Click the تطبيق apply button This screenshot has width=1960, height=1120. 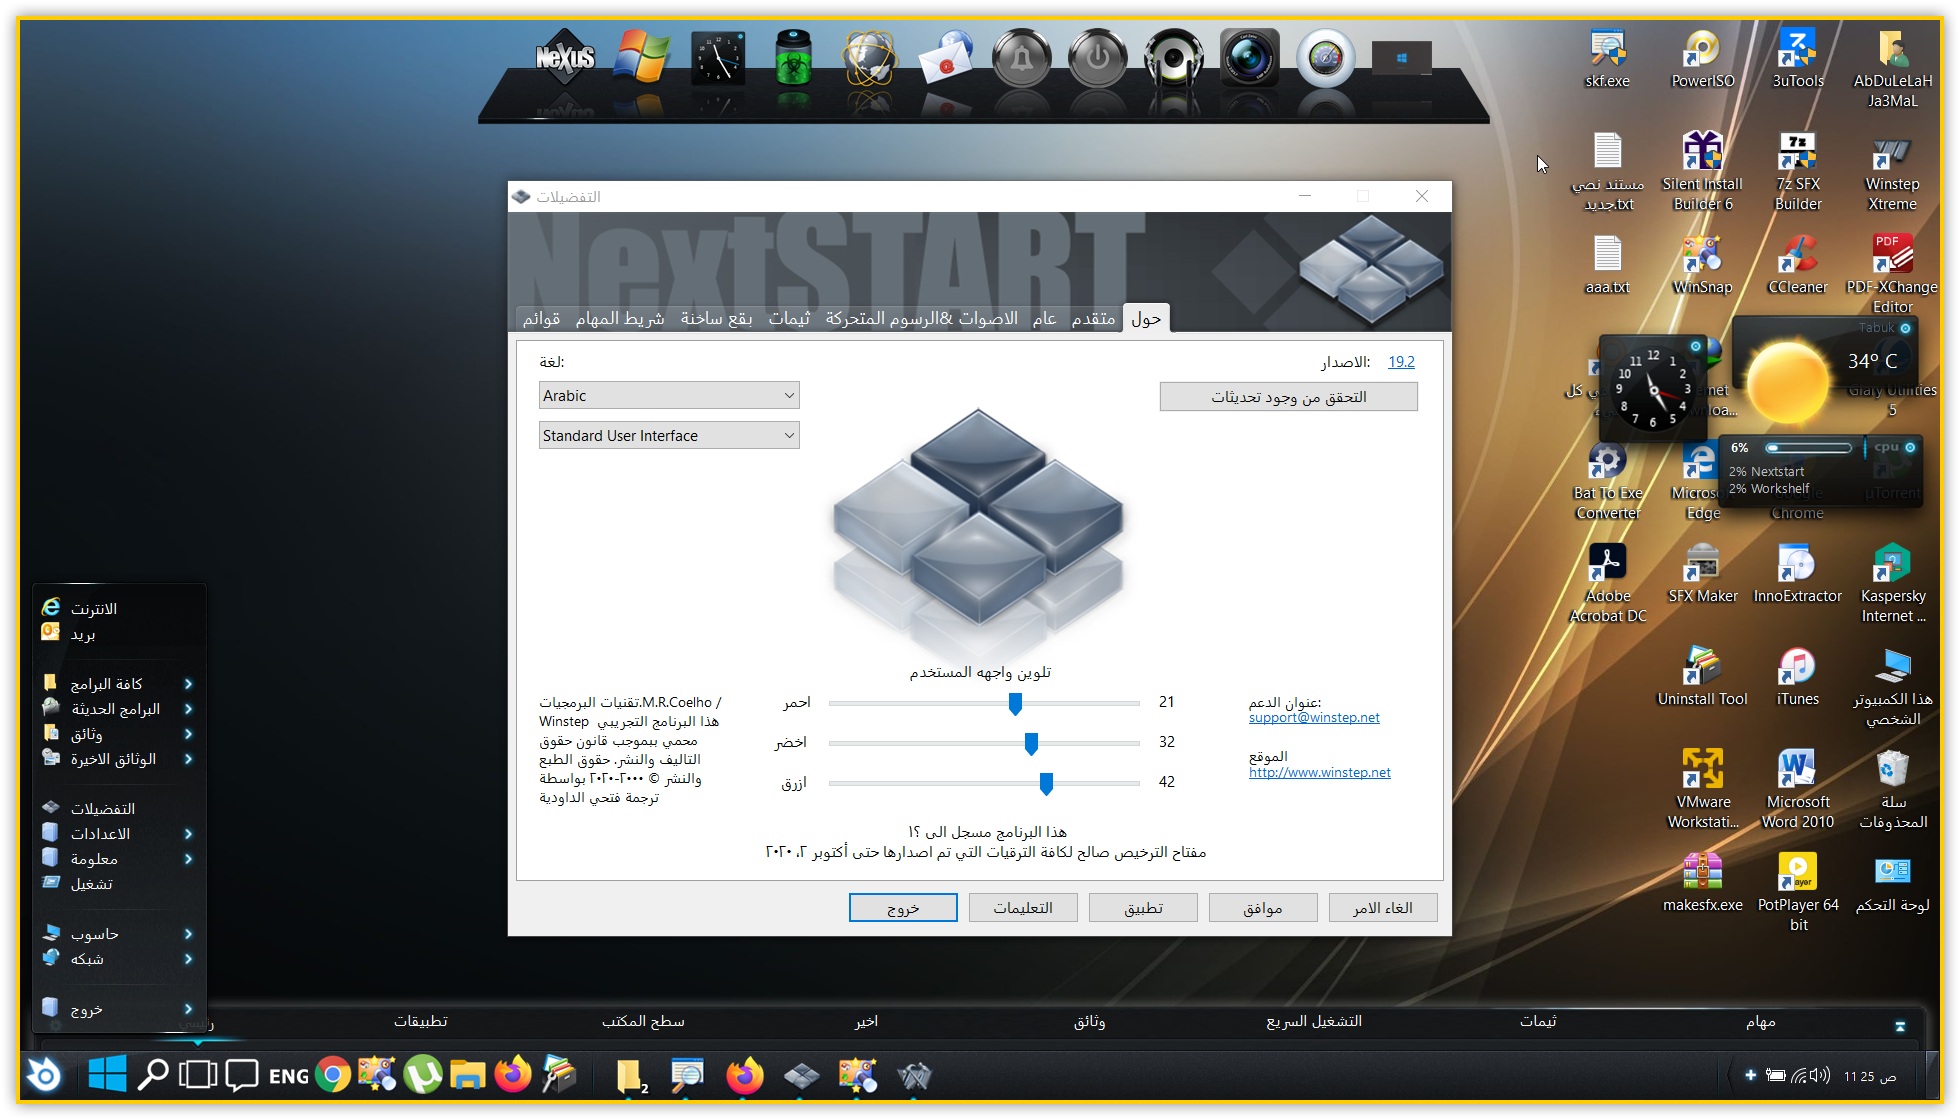1143,908
